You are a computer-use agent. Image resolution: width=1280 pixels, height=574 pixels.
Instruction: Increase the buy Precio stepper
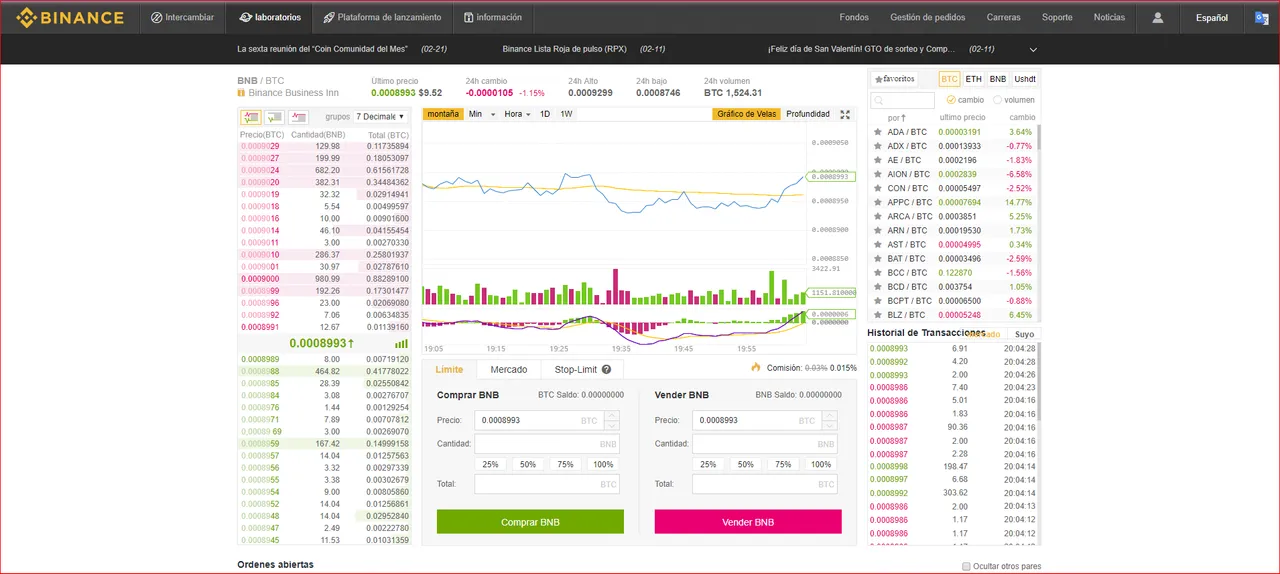click(612, 415)
